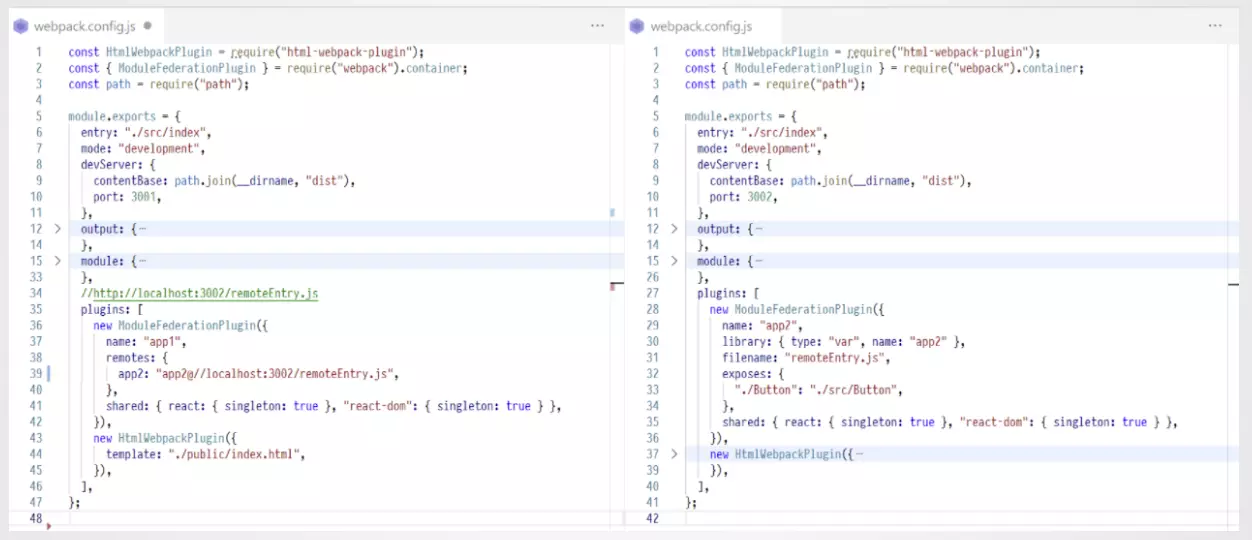Click name: "app2" line in right editor
This screenshot has height=540, width=1252.
click(763, 325)
